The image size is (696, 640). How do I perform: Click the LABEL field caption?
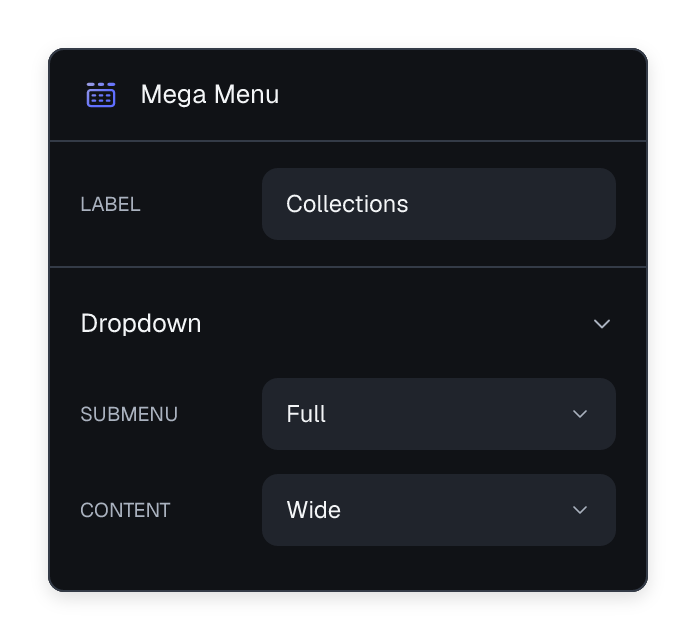pyautogui.click(x=110, y=205)
